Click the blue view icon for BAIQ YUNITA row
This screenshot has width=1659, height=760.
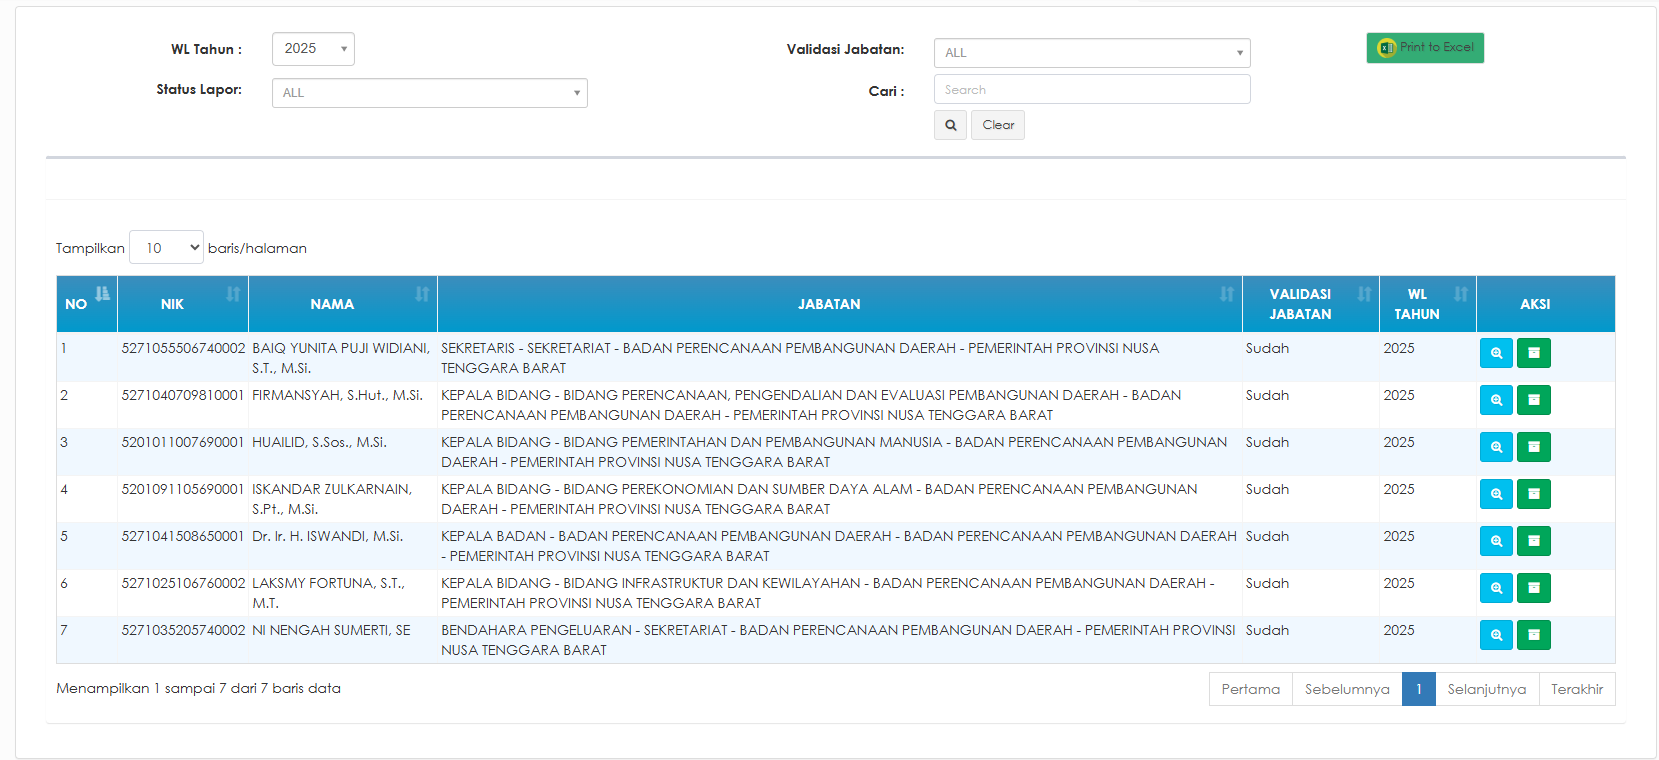(x=1496, y=353)
